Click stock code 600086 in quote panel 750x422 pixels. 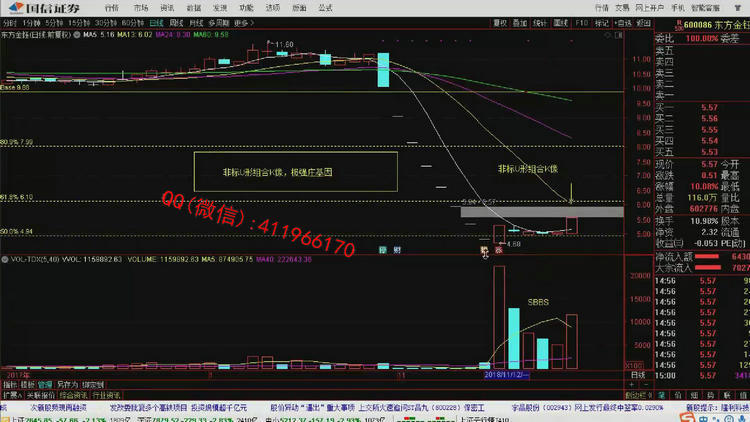coord(698,25)
